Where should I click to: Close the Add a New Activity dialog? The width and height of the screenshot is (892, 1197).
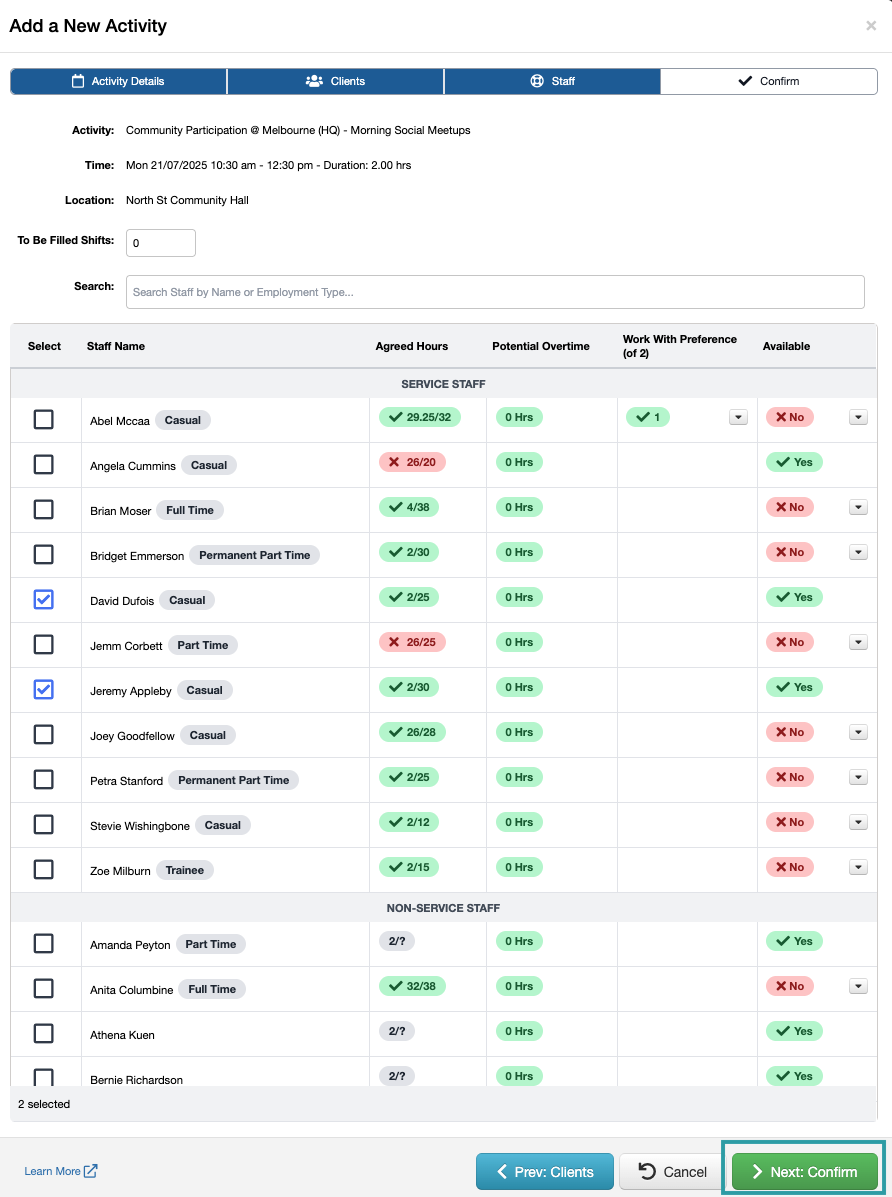871,26
